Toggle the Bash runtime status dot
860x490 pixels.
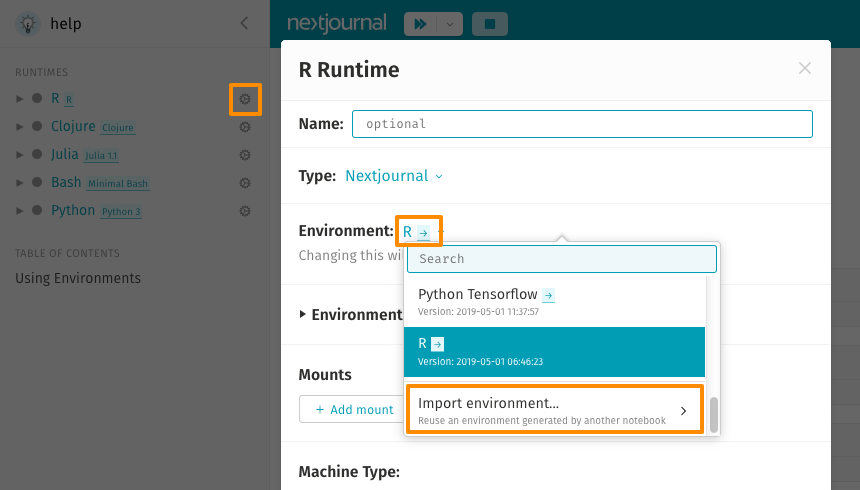click(37, 182)
